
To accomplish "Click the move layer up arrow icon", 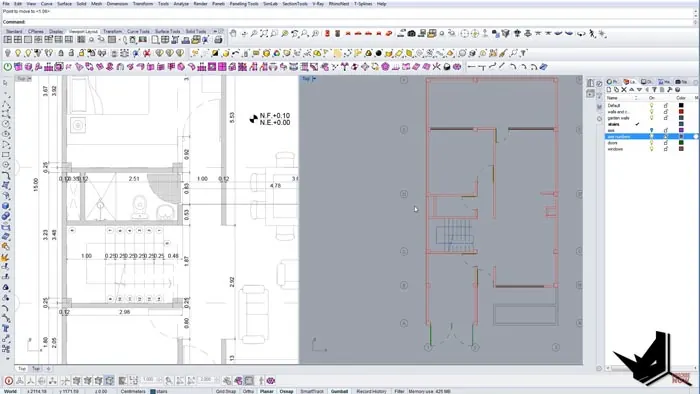I will click(632, 90).
